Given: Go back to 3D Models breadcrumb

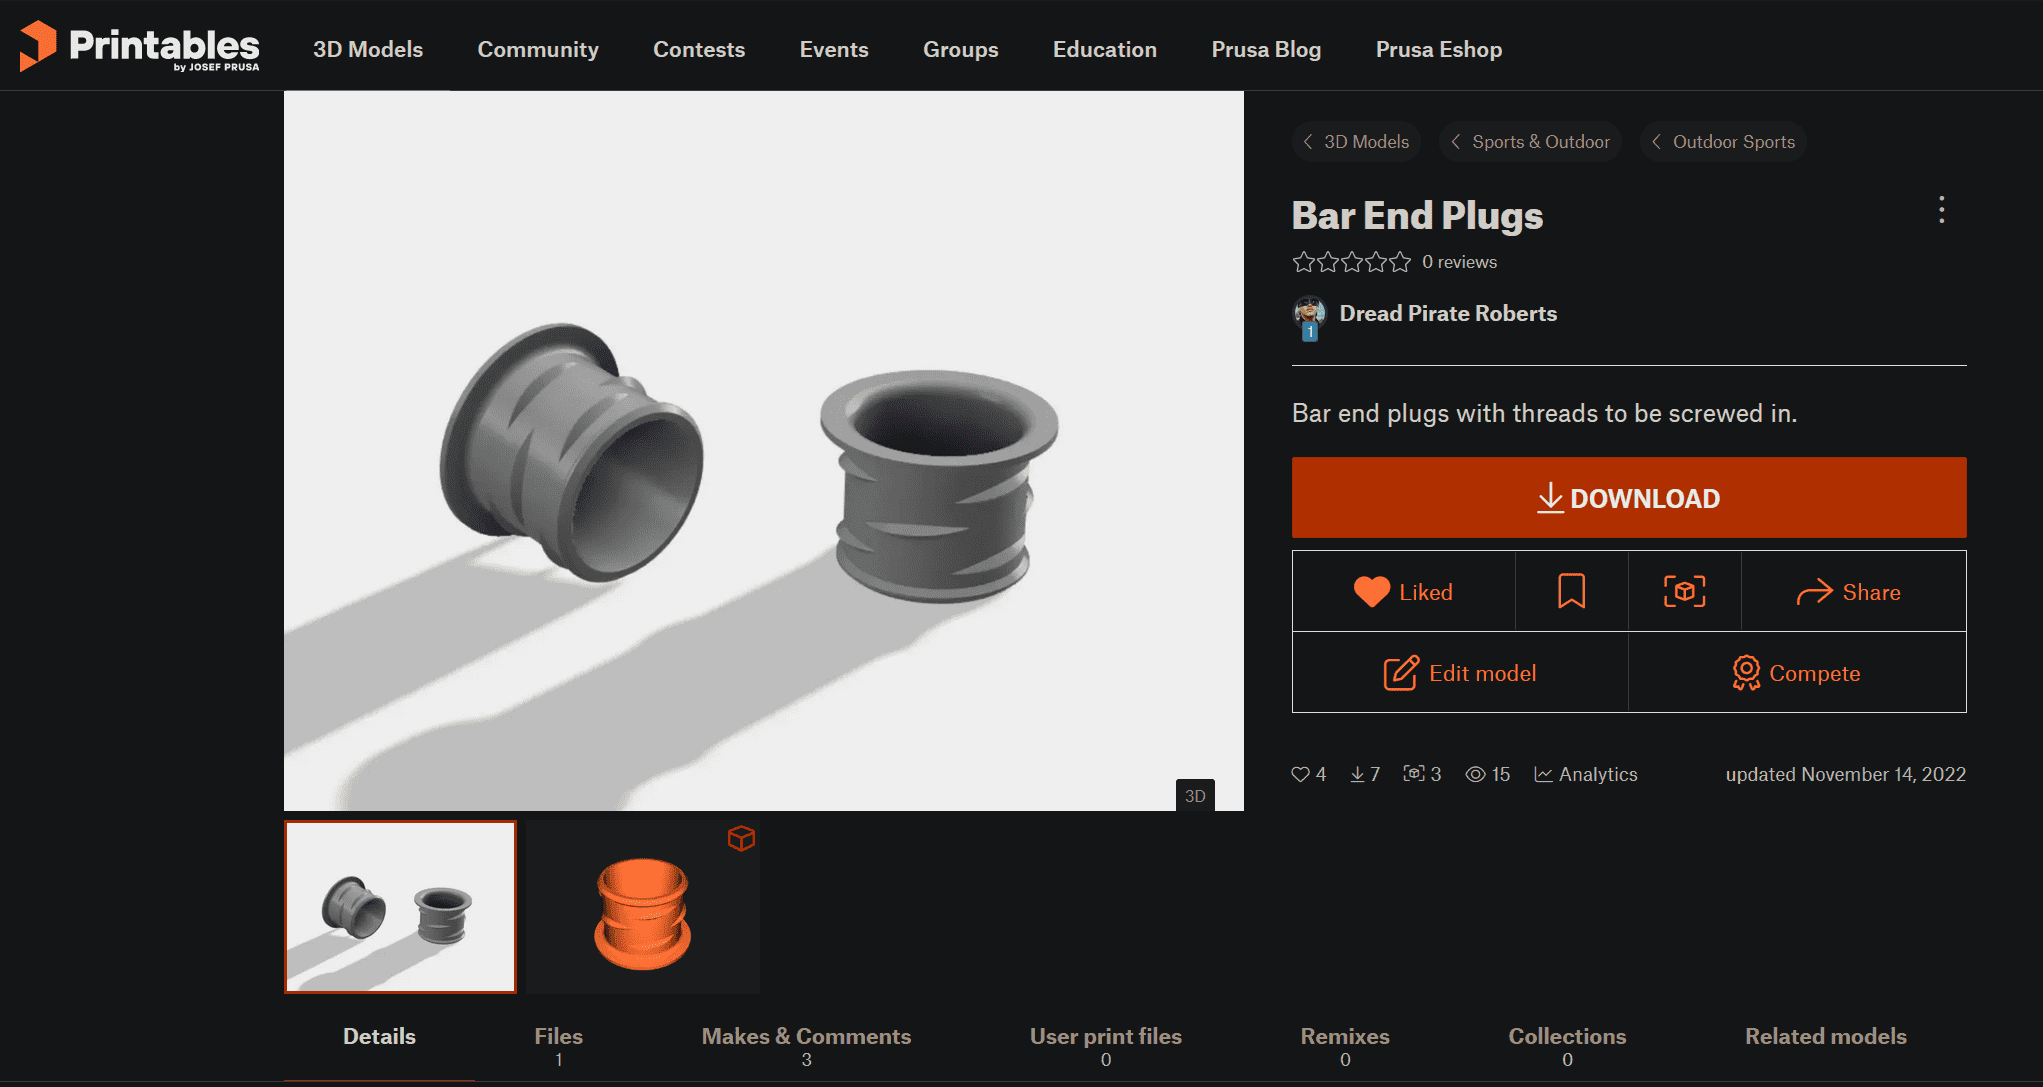Looking at the screenshot, I should (x=1356, y=142).
